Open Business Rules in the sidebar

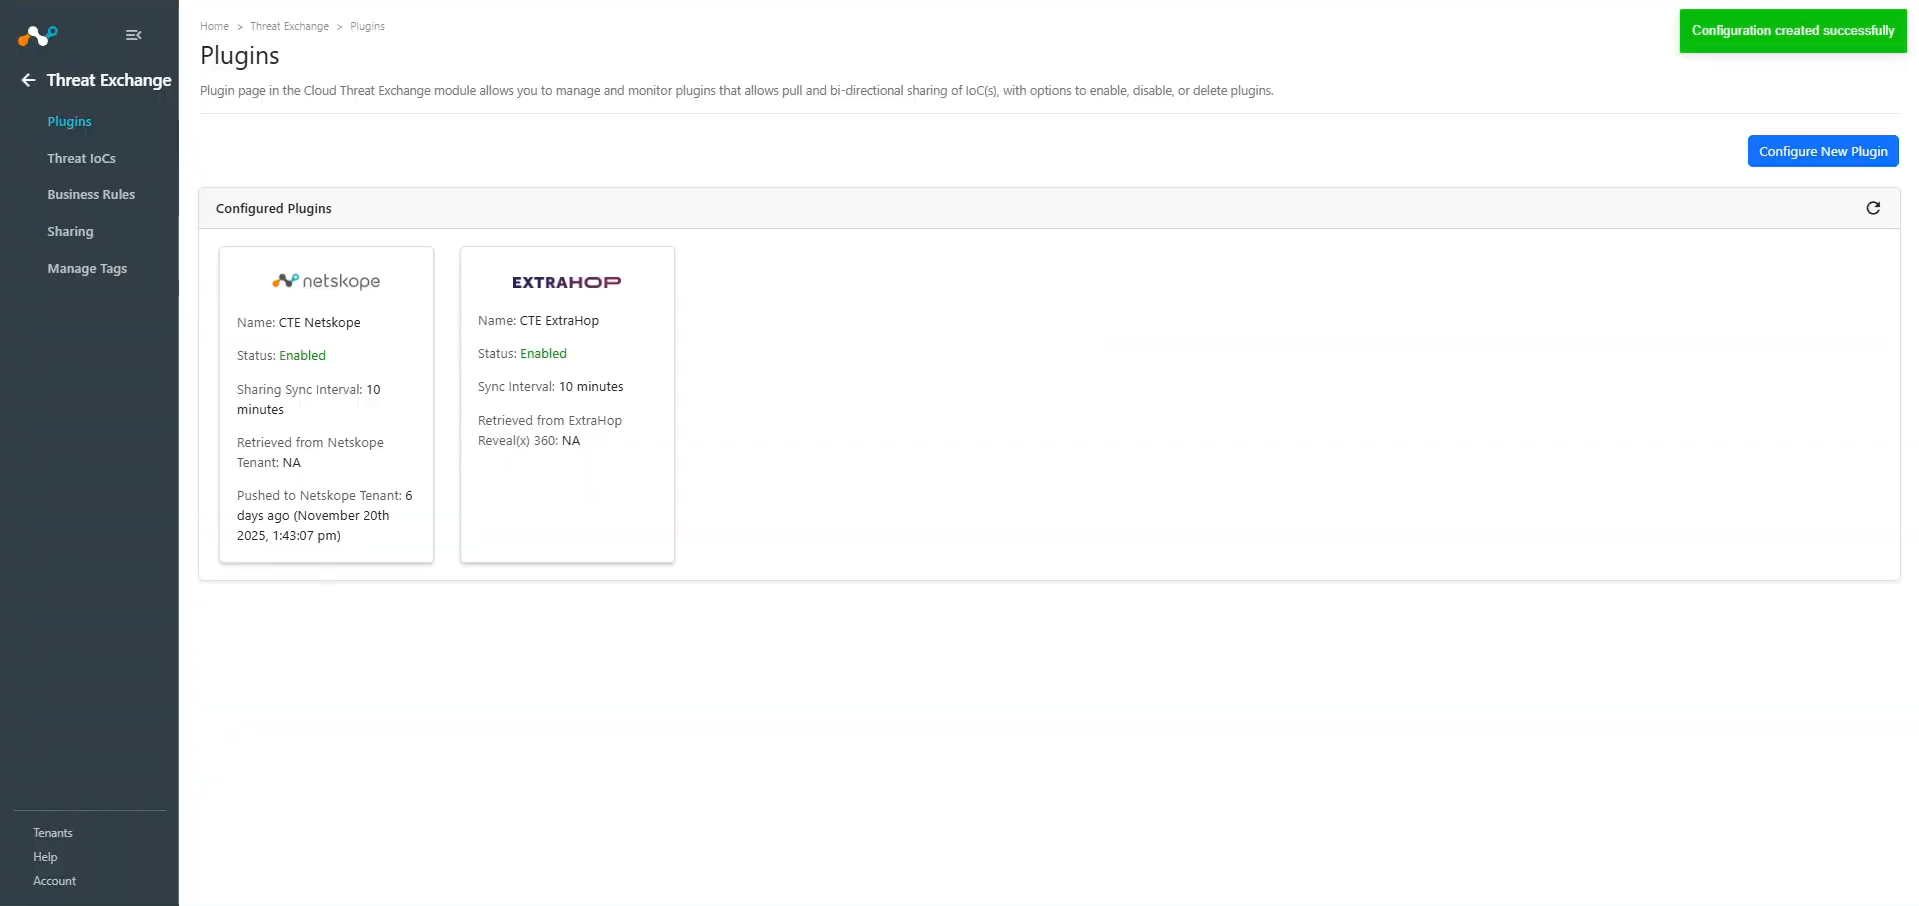(91, 194)
